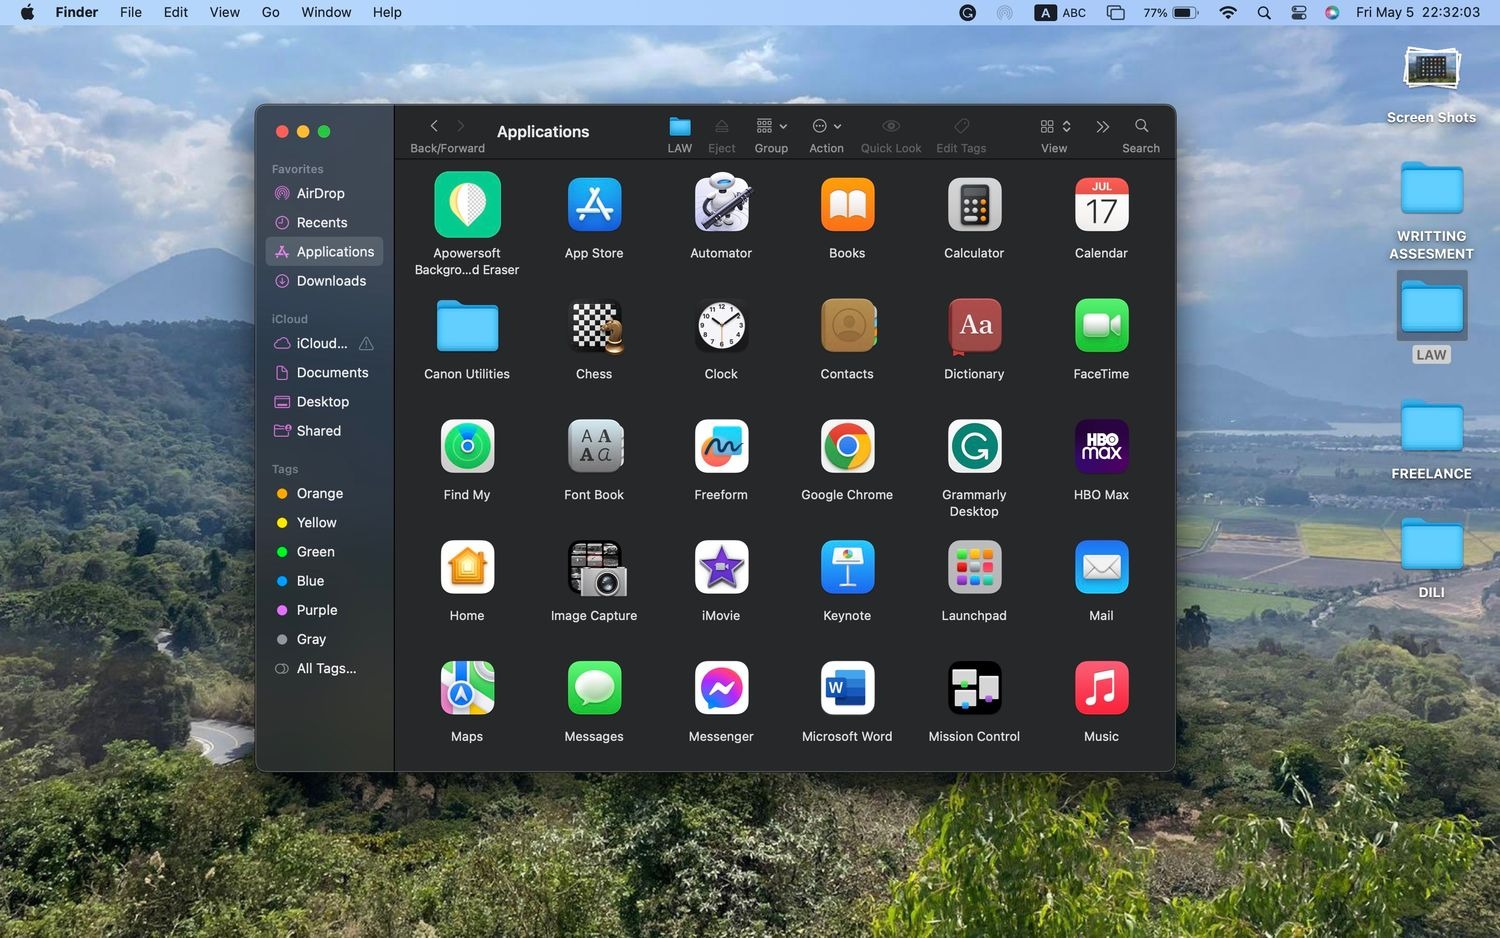
Task: Show All Tags in the sidebar
Action: pyautogui.click(x=324, y=669)
